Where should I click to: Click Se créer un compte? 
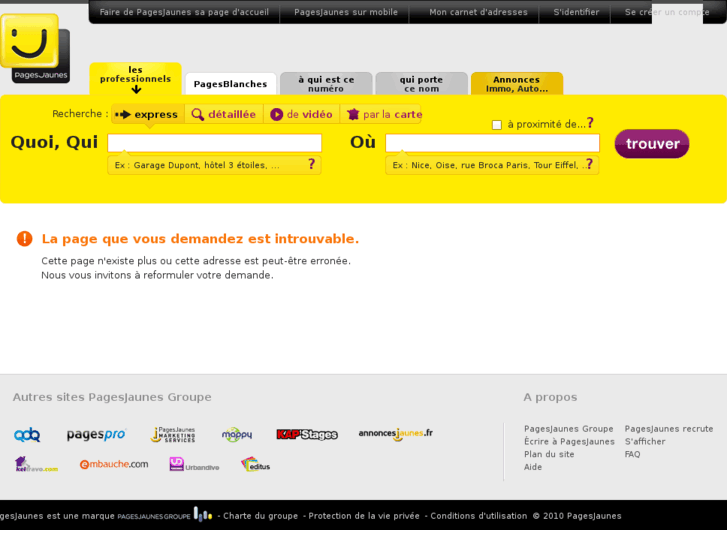667,12
